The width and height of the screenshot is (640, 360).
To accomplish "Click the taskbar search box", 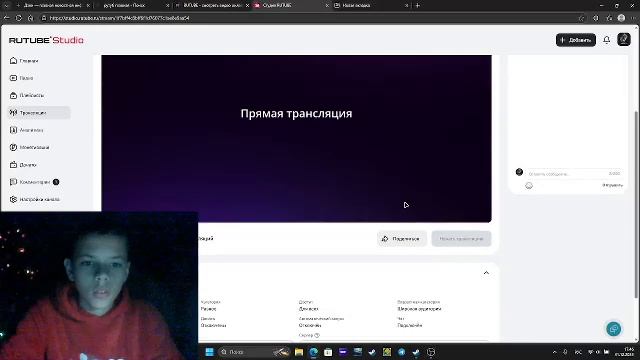I will (254, 352).
